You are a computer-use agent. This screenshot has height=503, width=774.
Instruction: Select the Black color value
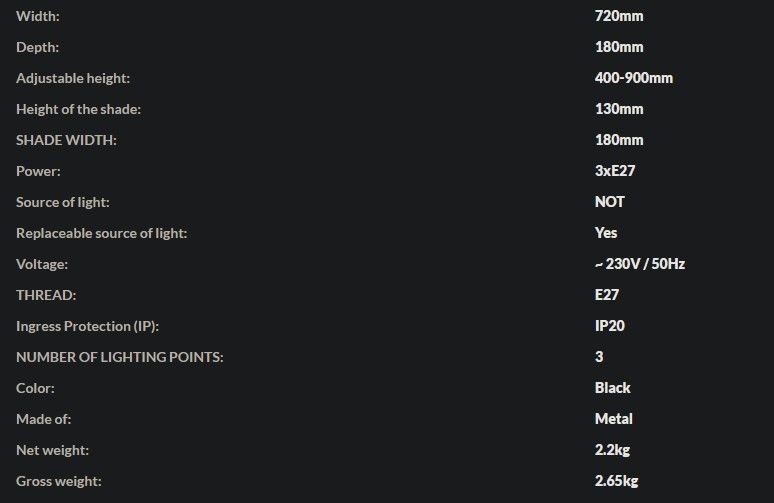[613, 388]
